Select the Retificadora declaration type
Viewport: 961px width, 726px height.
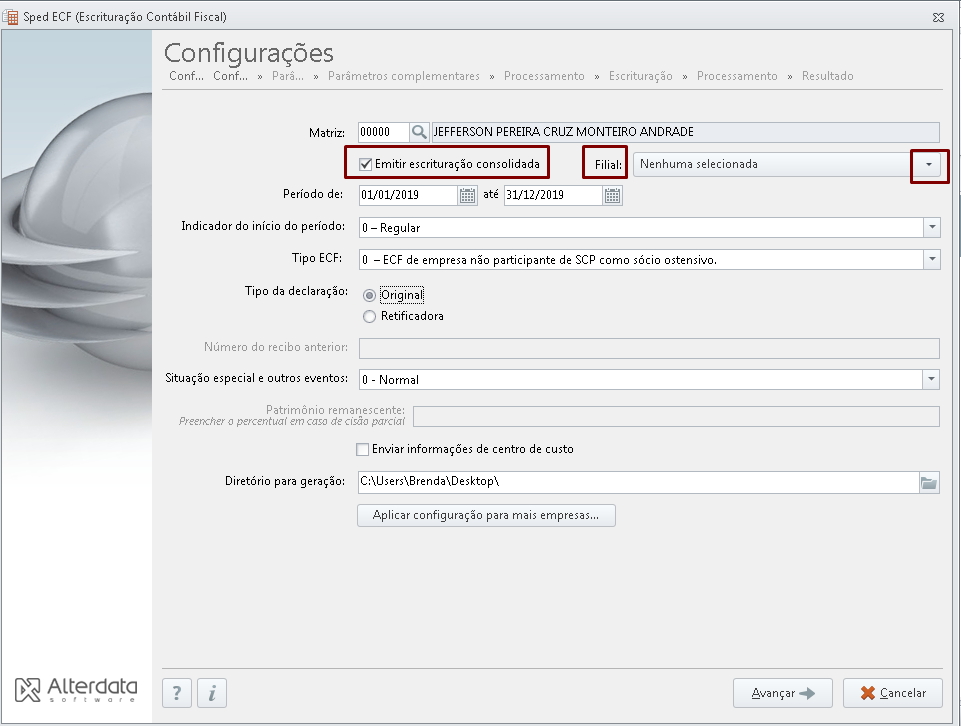click(x=369, y=316)
